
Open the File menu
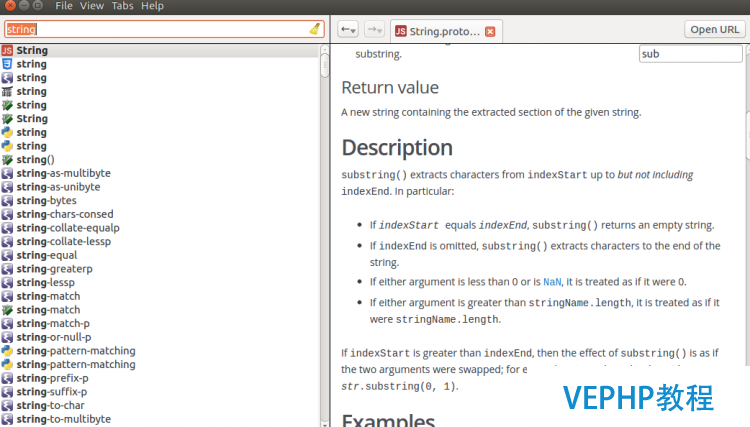64,6
